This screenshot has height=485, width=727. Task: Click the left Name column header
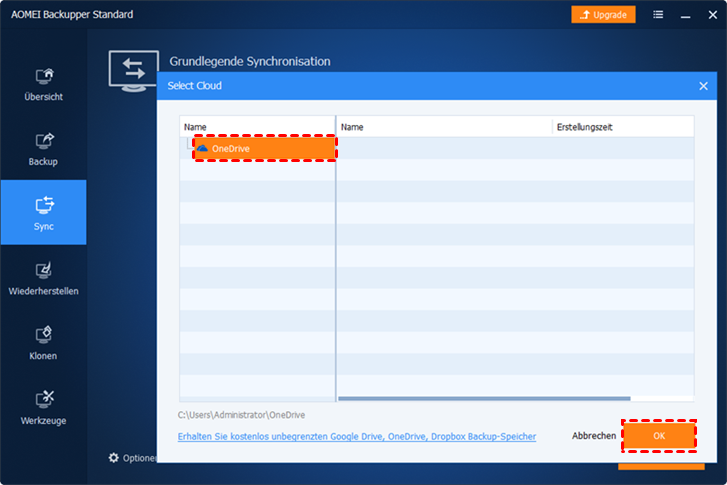pos(257,127)
